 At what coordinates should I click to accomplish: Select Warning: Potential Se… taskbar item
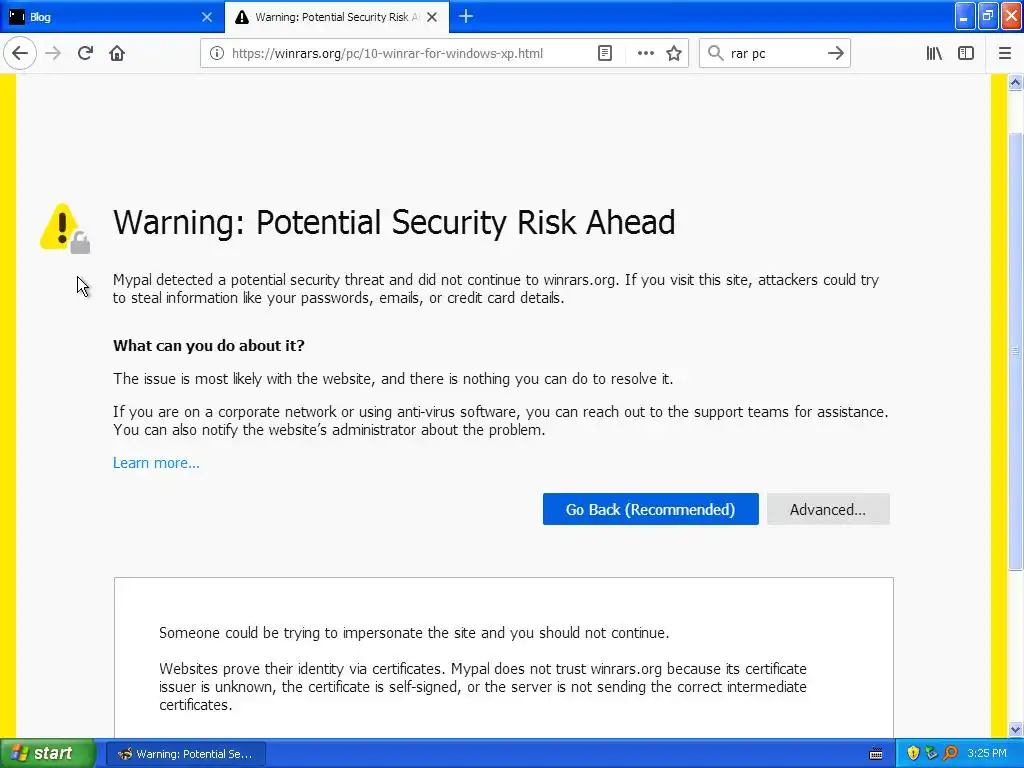[186, 754]
